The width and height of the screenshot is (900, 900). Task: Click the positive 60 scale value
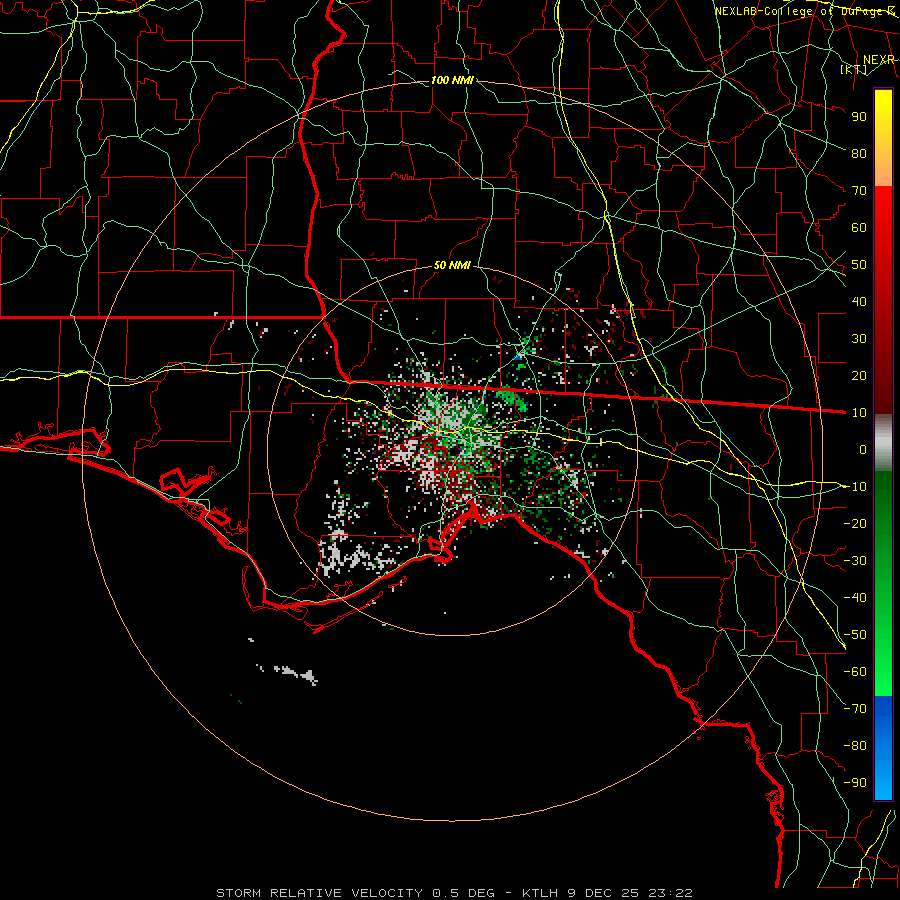tap(859, 227)
